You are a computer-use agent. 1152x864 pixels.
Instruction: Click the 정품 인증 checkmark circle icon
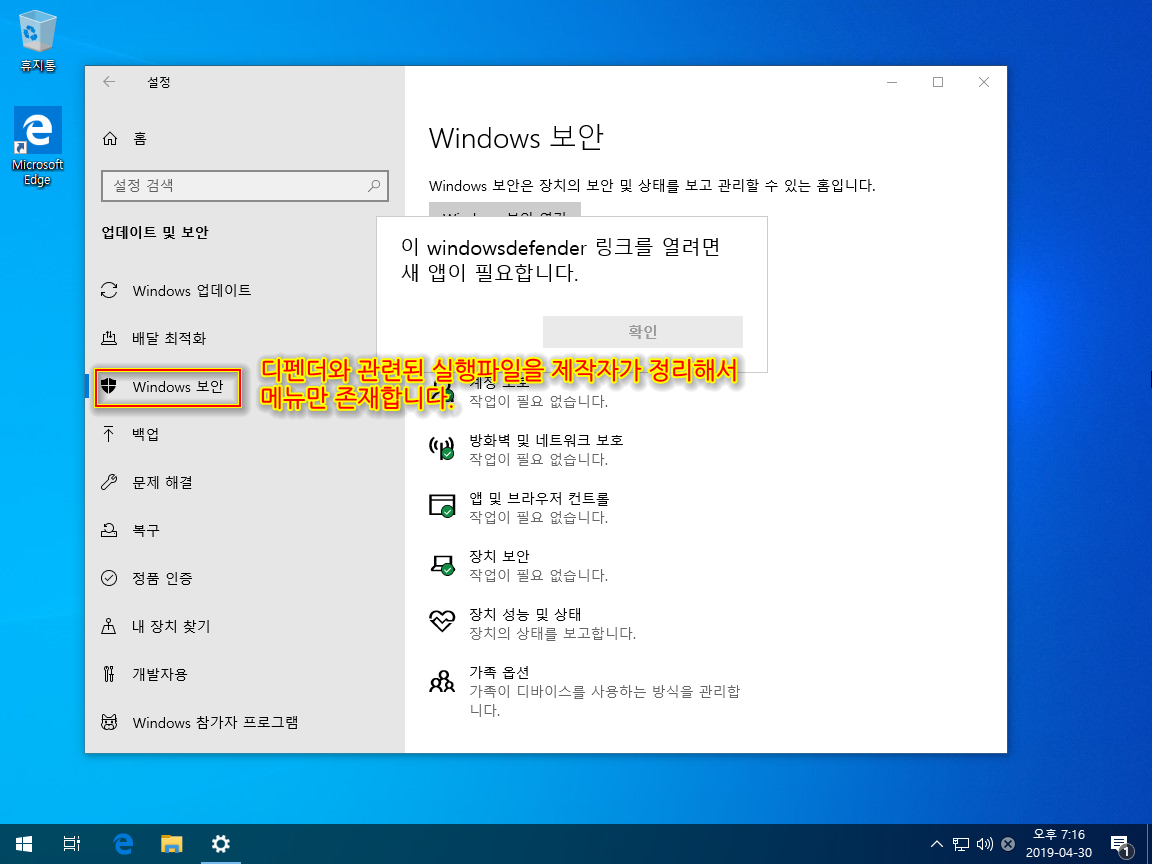coord(109,578)
